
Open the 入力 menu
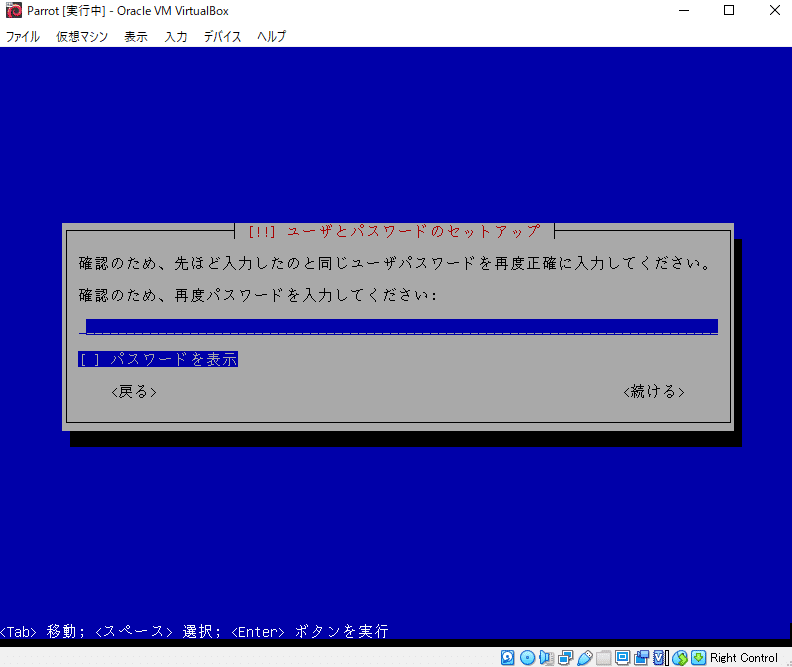tap(176, 36)
